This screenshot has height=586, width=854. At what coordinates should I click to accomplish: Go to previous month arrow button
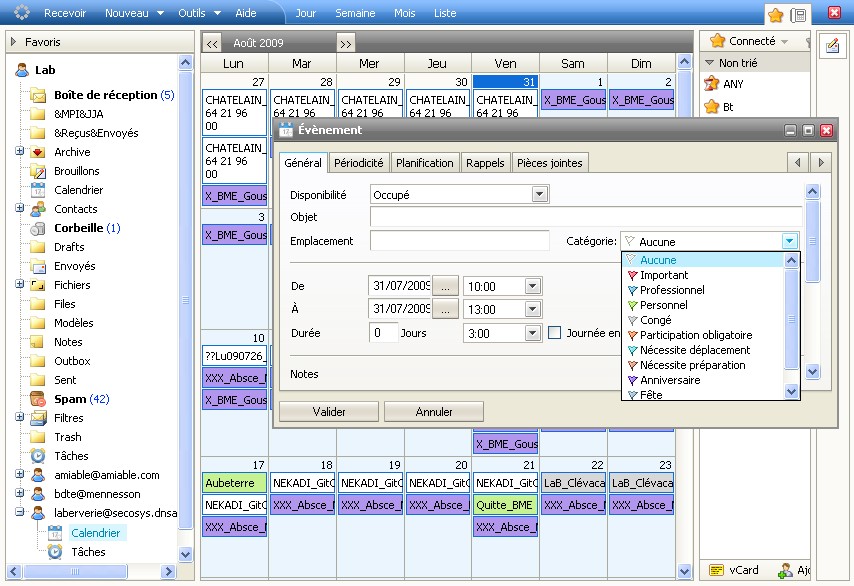212,44
